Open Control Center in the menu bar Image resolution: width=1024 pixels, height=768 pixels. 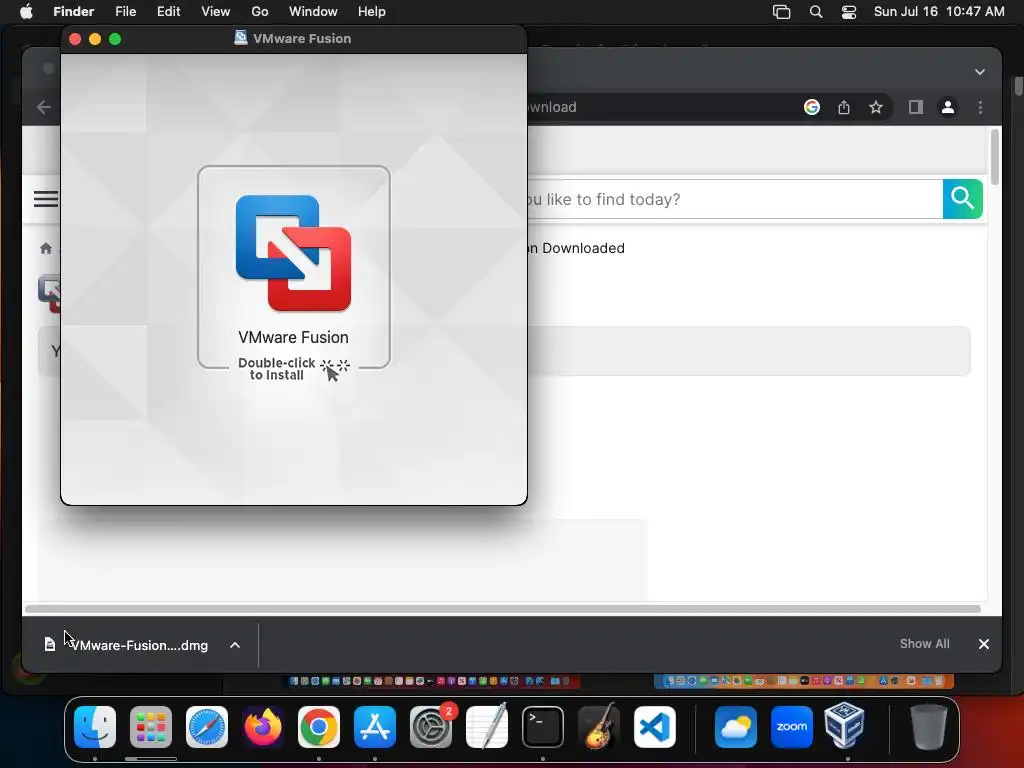pyautogui.click(x=848, y=12)
